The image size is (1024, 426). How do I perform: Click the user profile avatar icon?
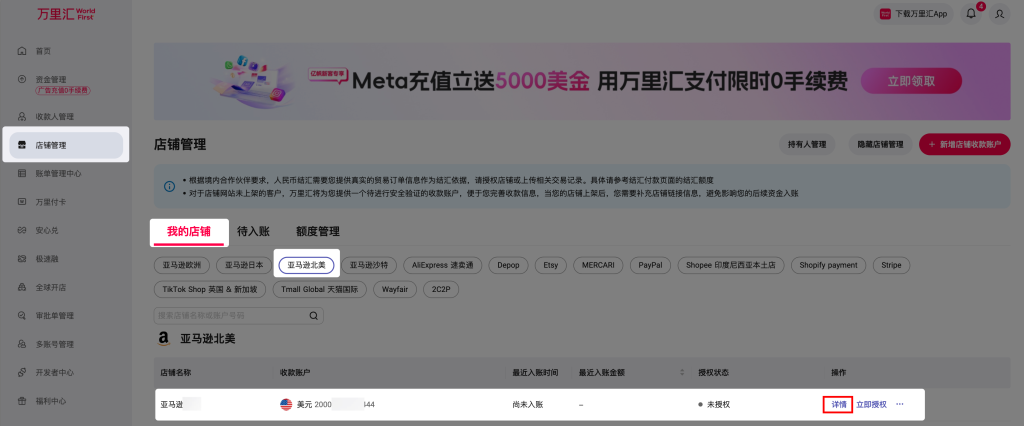(x=999, y=14)
